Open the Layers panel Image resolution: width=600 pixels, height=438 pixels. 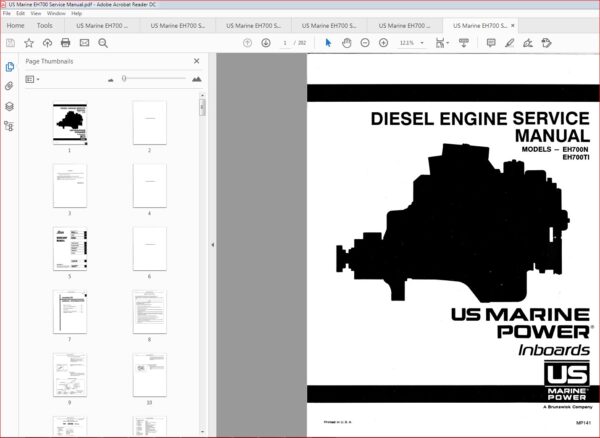click(x=10, y=106)
